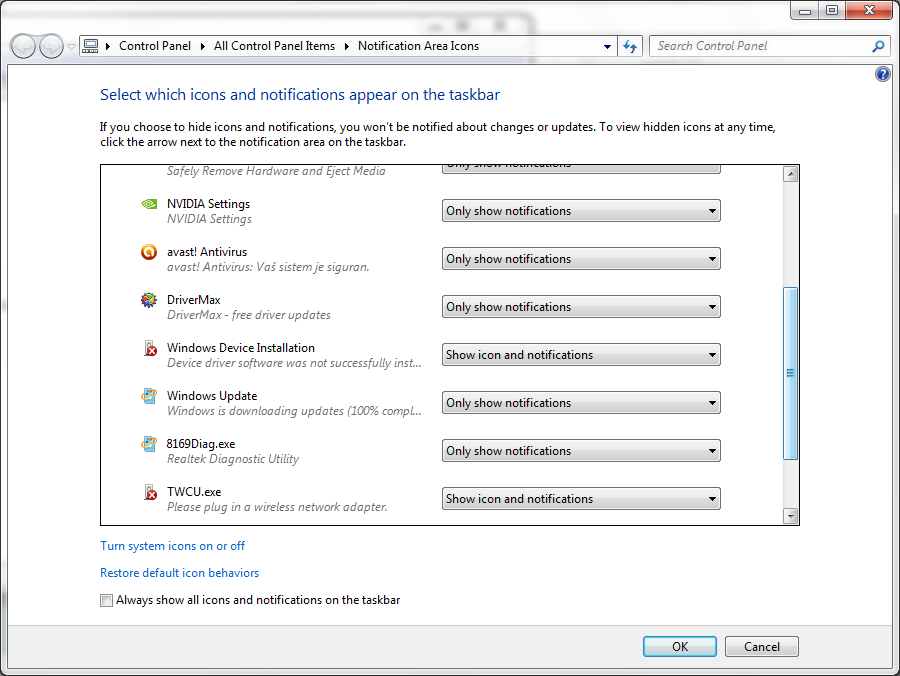Click the TWCU.exe wireless adapter icon
The width and height of the screenshot is (900, 676).
[150, 492]
